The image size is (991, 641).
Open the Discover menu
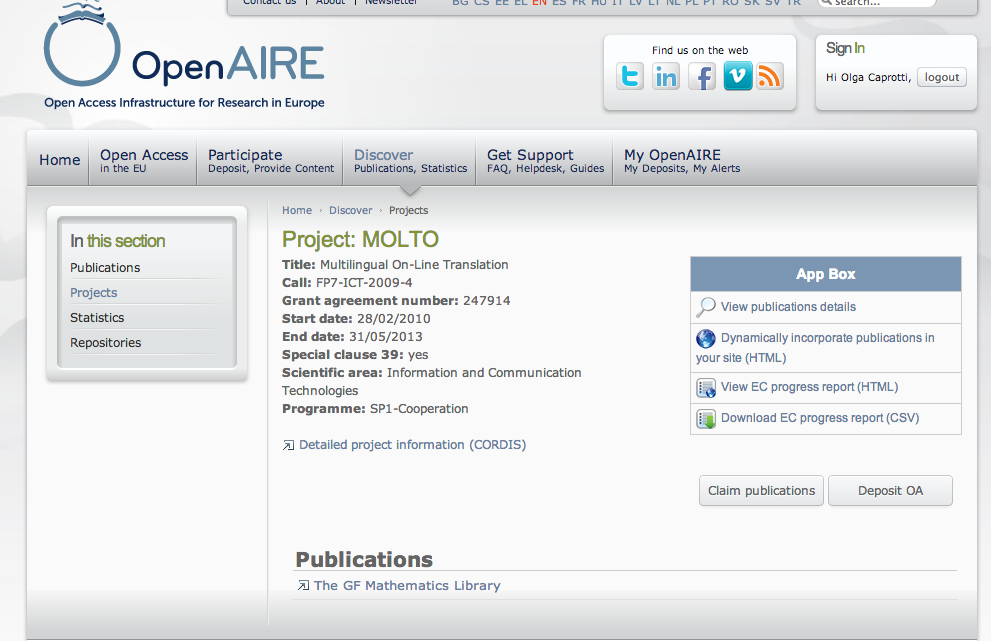[x=410, y=160]
